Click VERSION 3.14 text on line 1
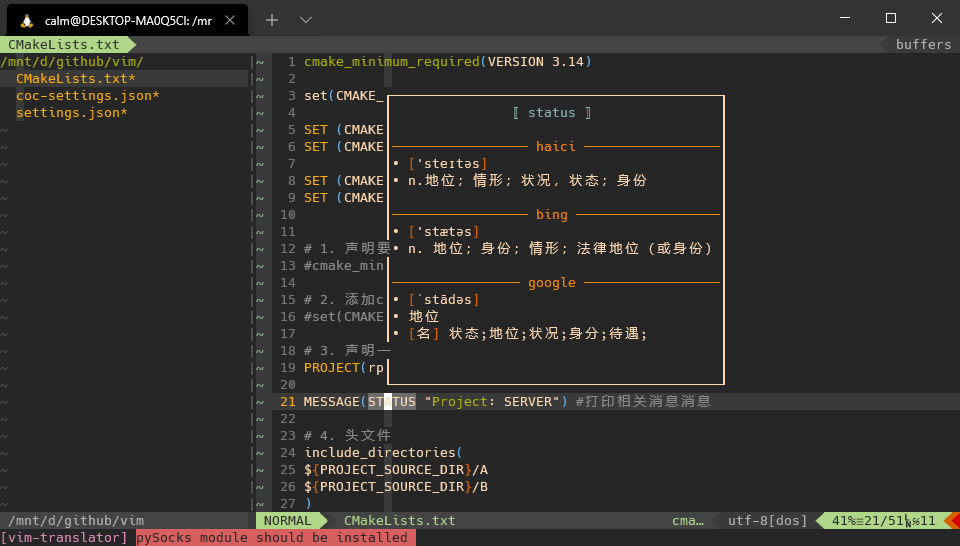 (536, 62)
